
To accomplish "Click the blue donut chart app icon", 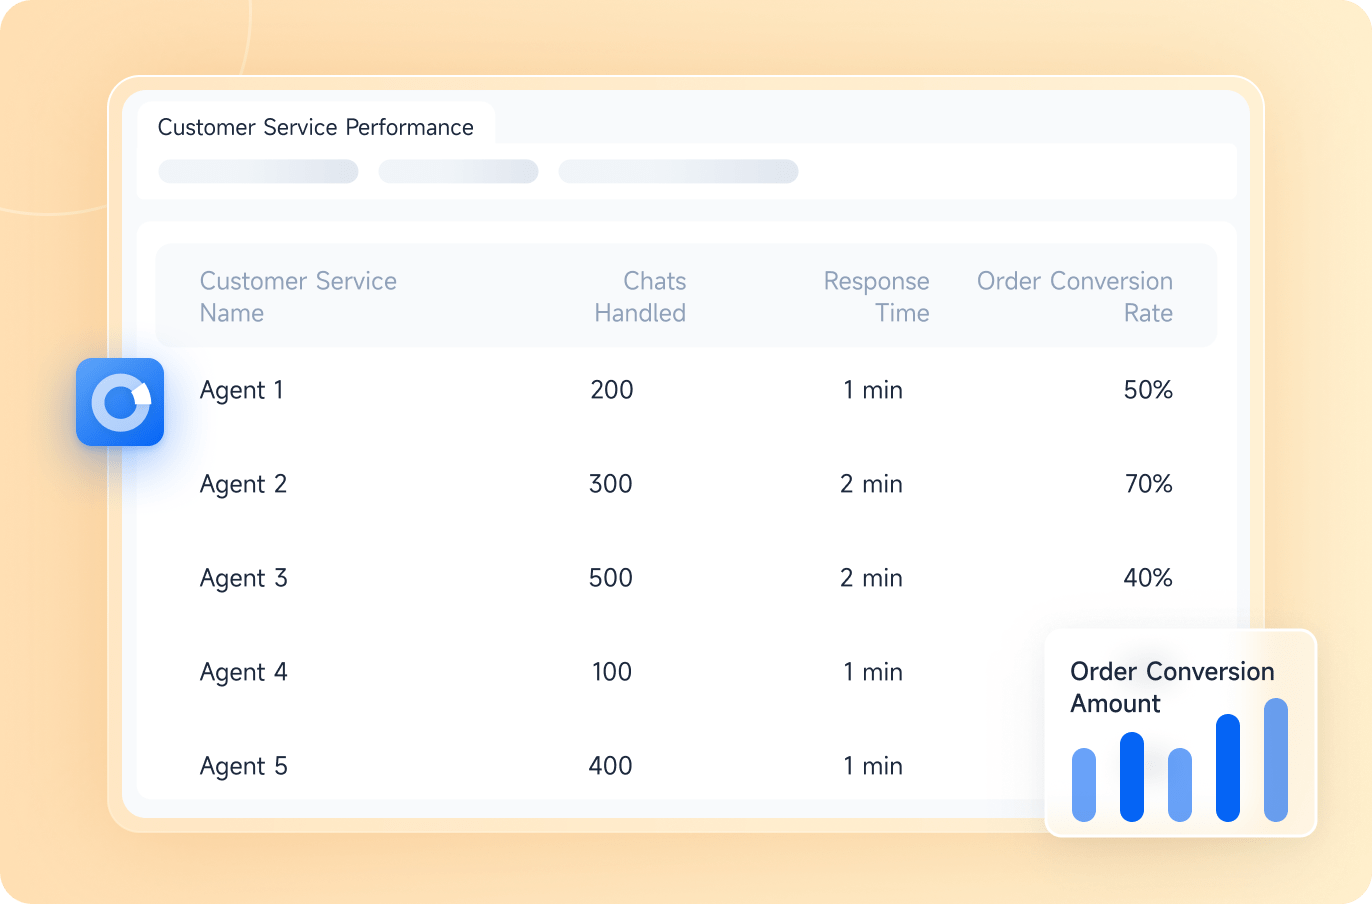I will (x=120, y=402).
